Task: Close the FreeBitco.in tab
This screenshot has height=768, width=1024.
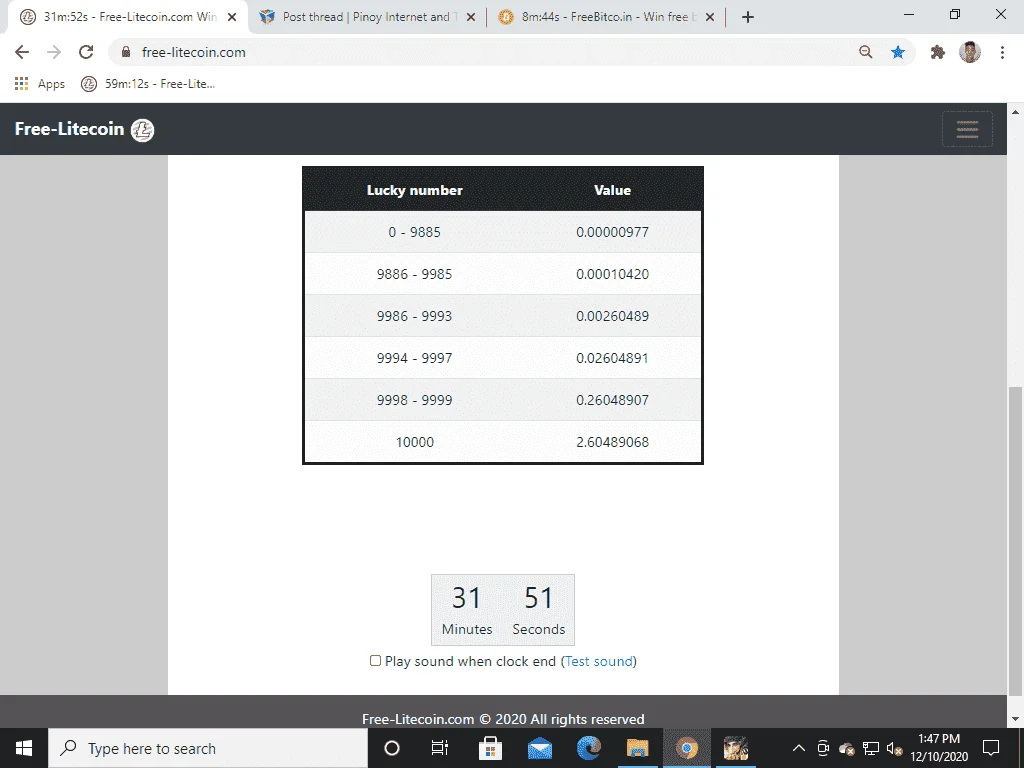Action: click(x=710, y=18)
